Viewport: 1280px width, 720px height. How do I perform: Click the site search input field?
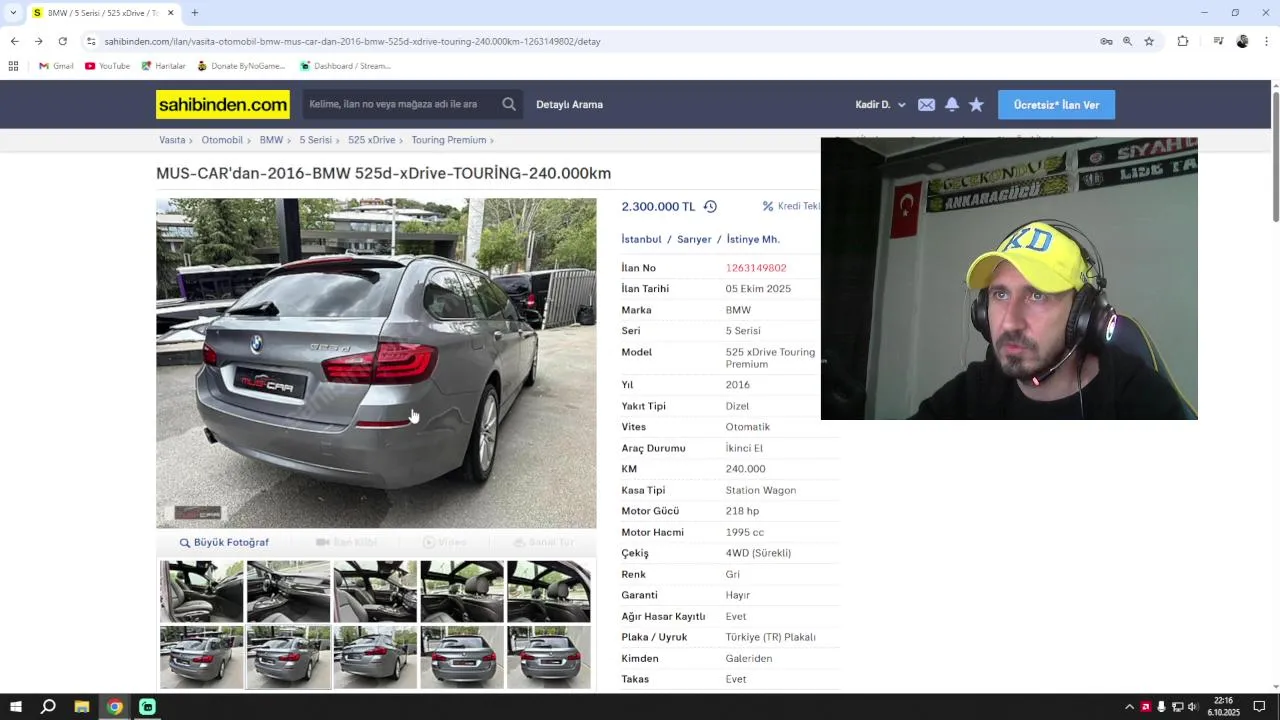pos(400,104)
